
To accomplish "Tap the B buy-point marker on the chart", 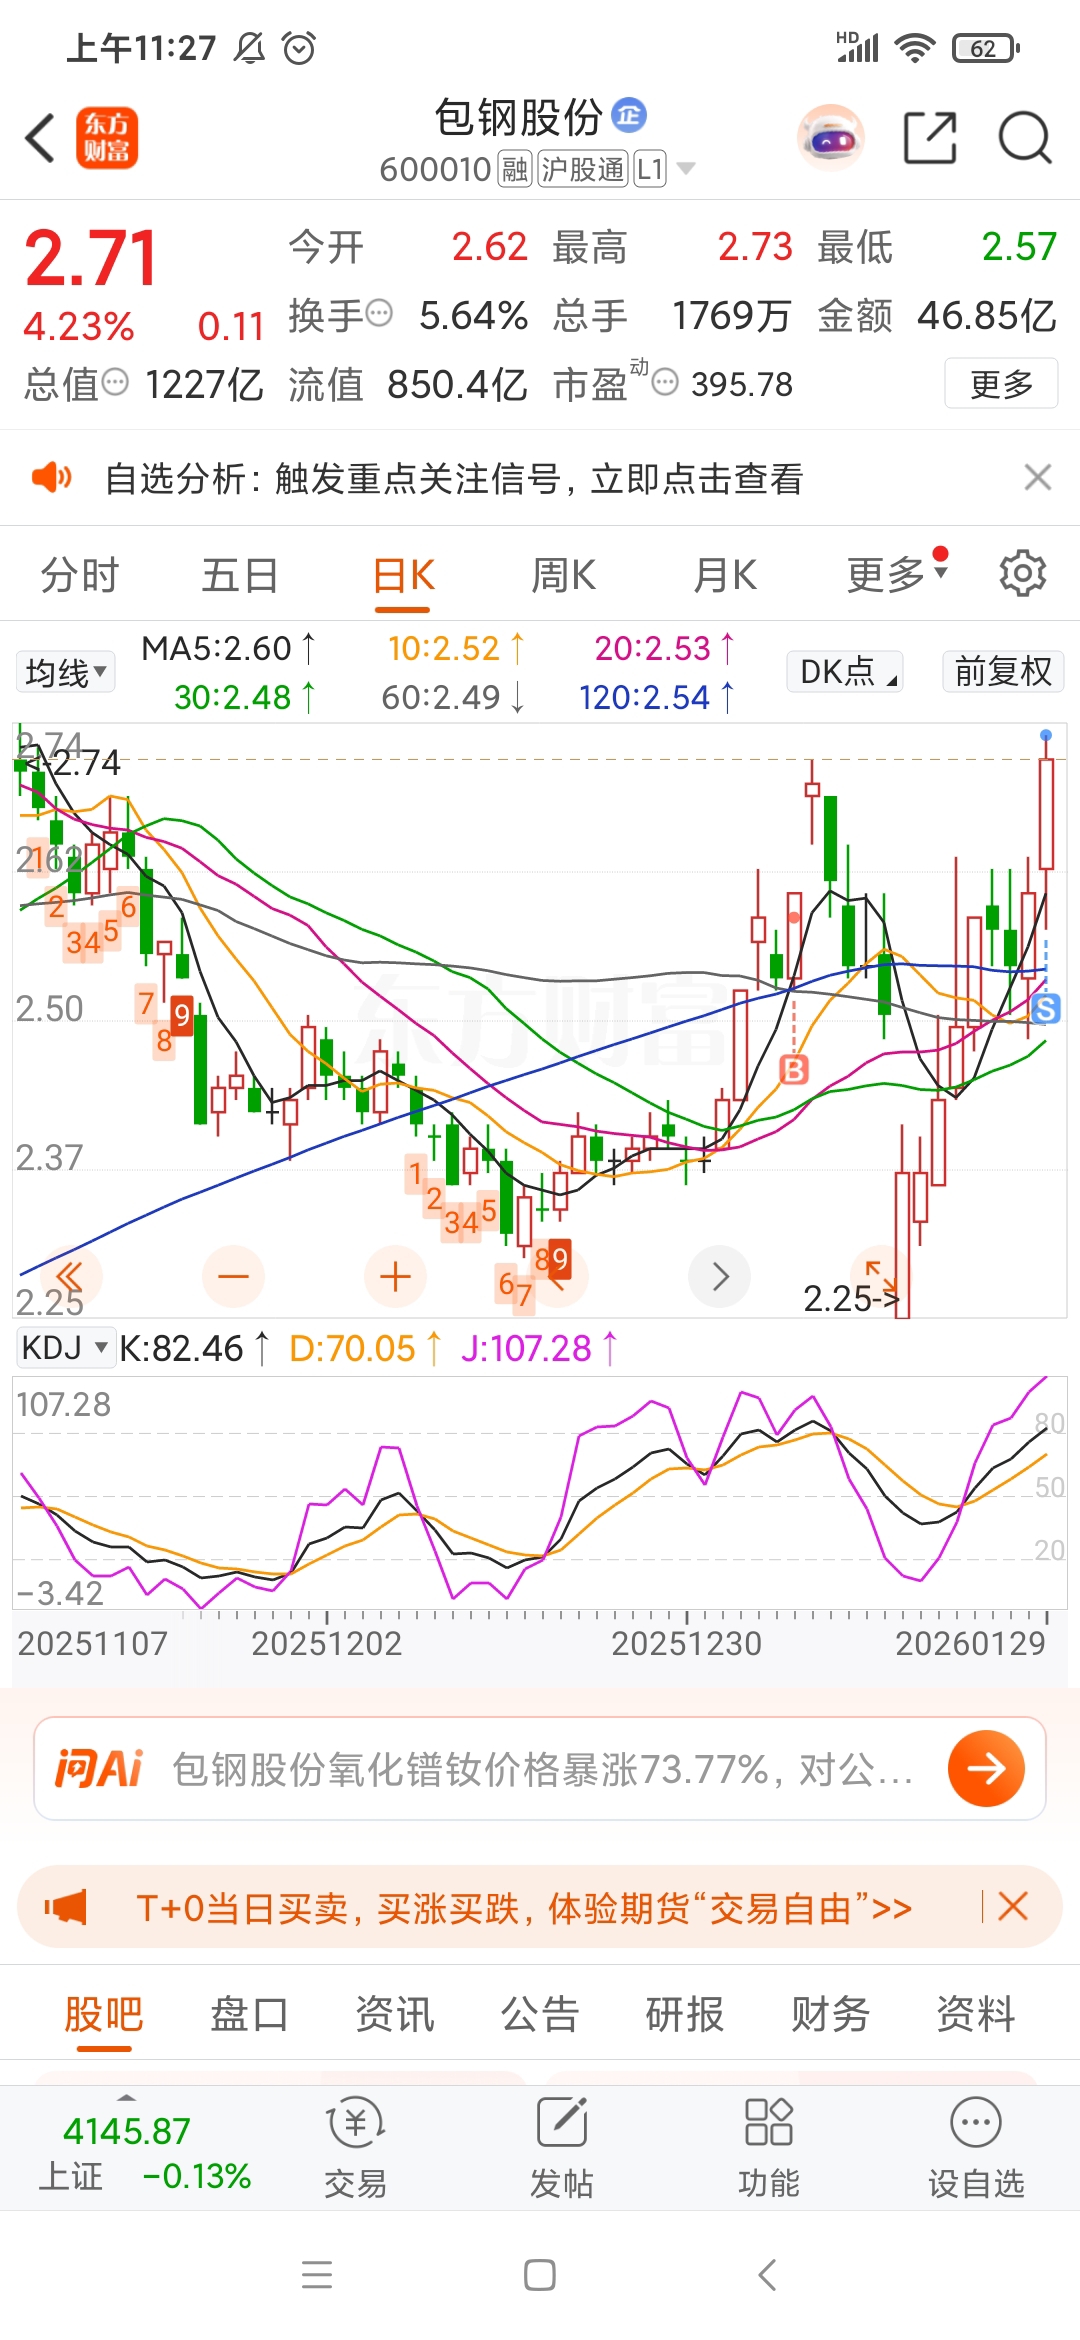I will click(794, 1070).
